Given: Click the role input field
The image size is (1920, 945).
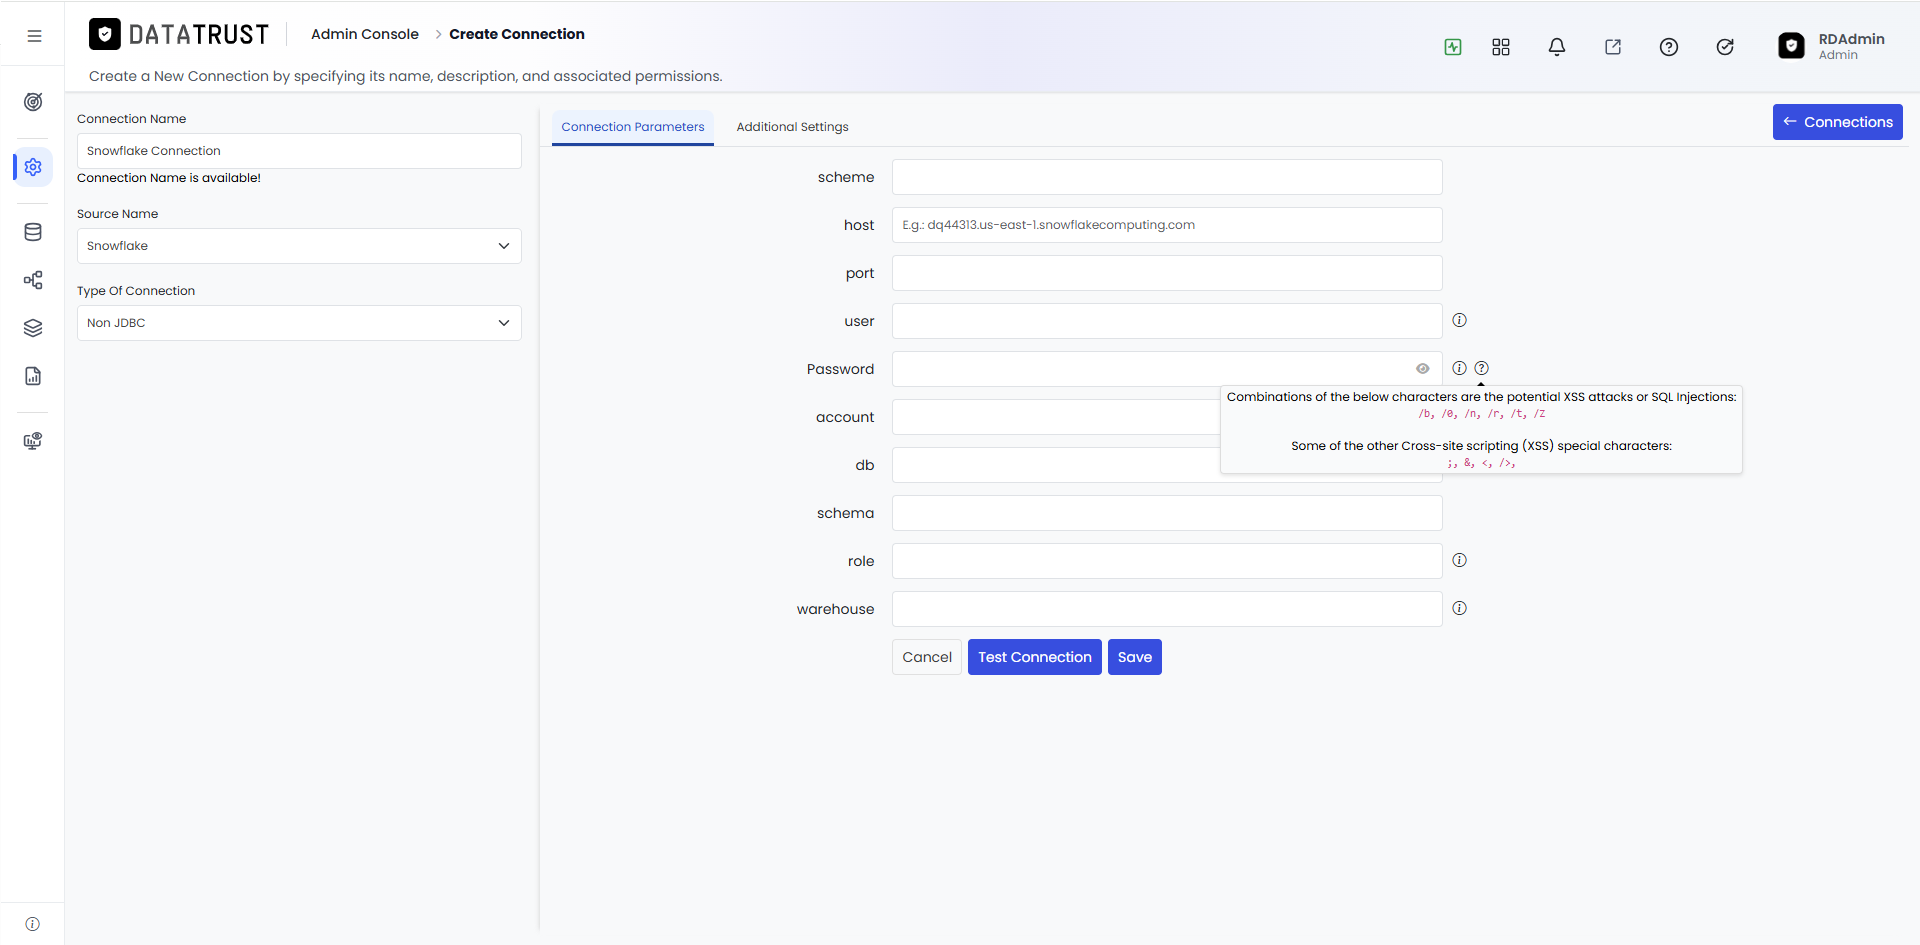Looking at the screenshot, I should 1167,561.
